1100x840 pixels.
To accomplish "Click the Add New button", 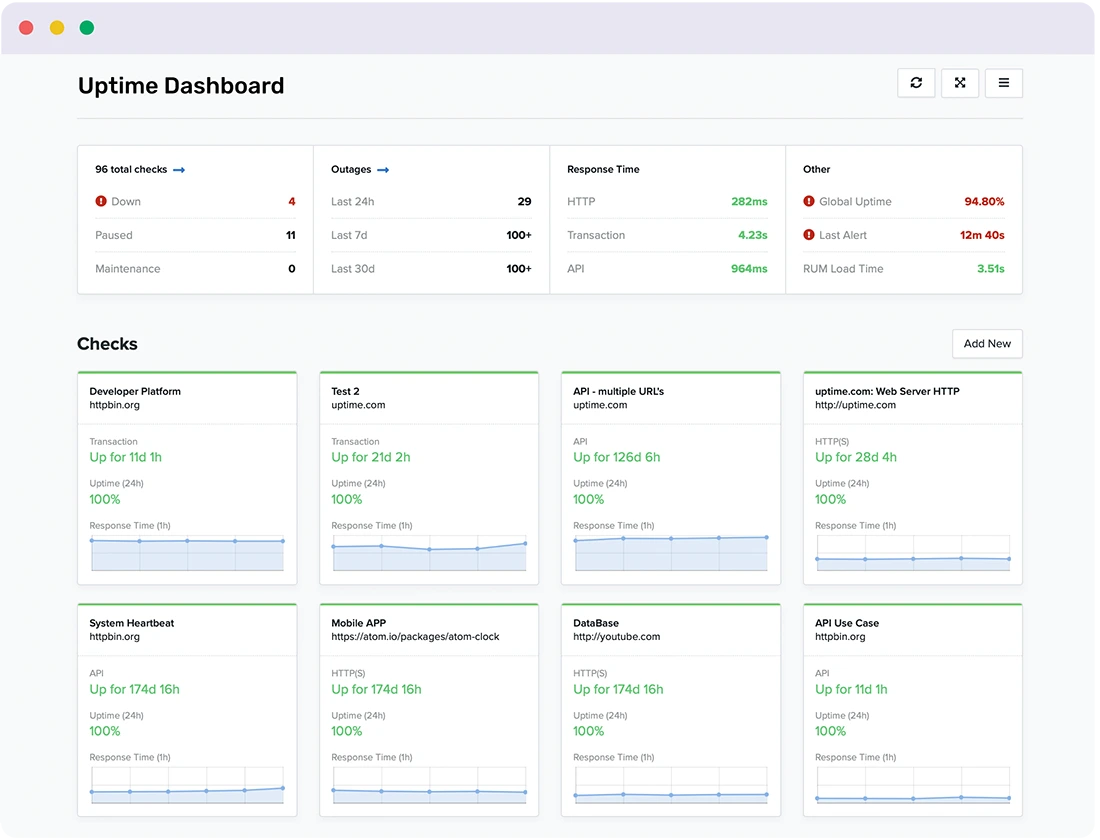I will coord(987,343).
